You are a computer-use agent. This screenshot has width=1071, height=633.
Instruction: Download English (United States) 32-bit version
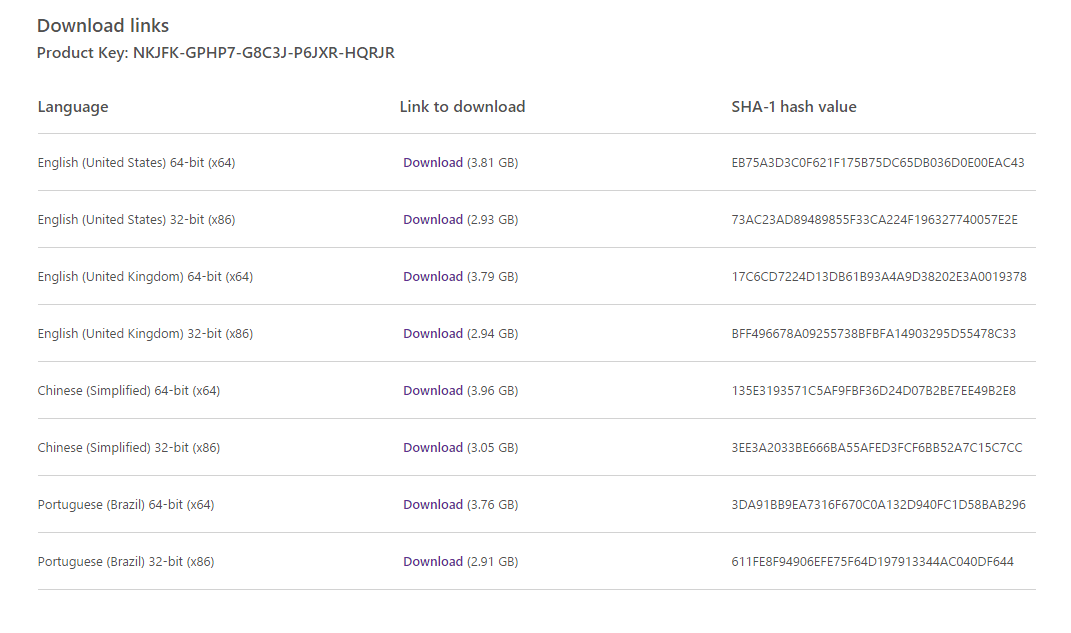click(433, 219)
